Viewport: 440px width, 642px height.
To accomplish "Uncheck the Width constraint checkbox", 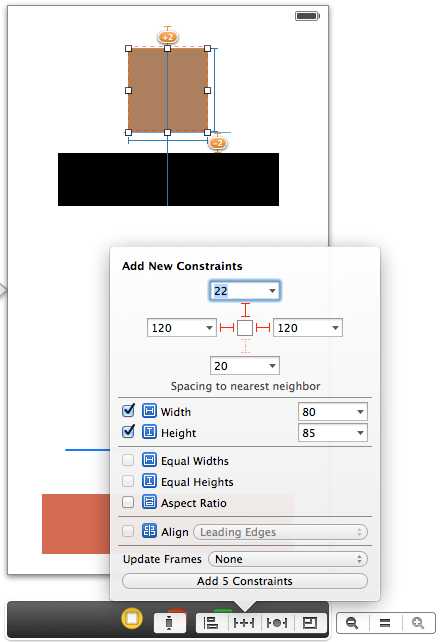I will coord(128,410).
